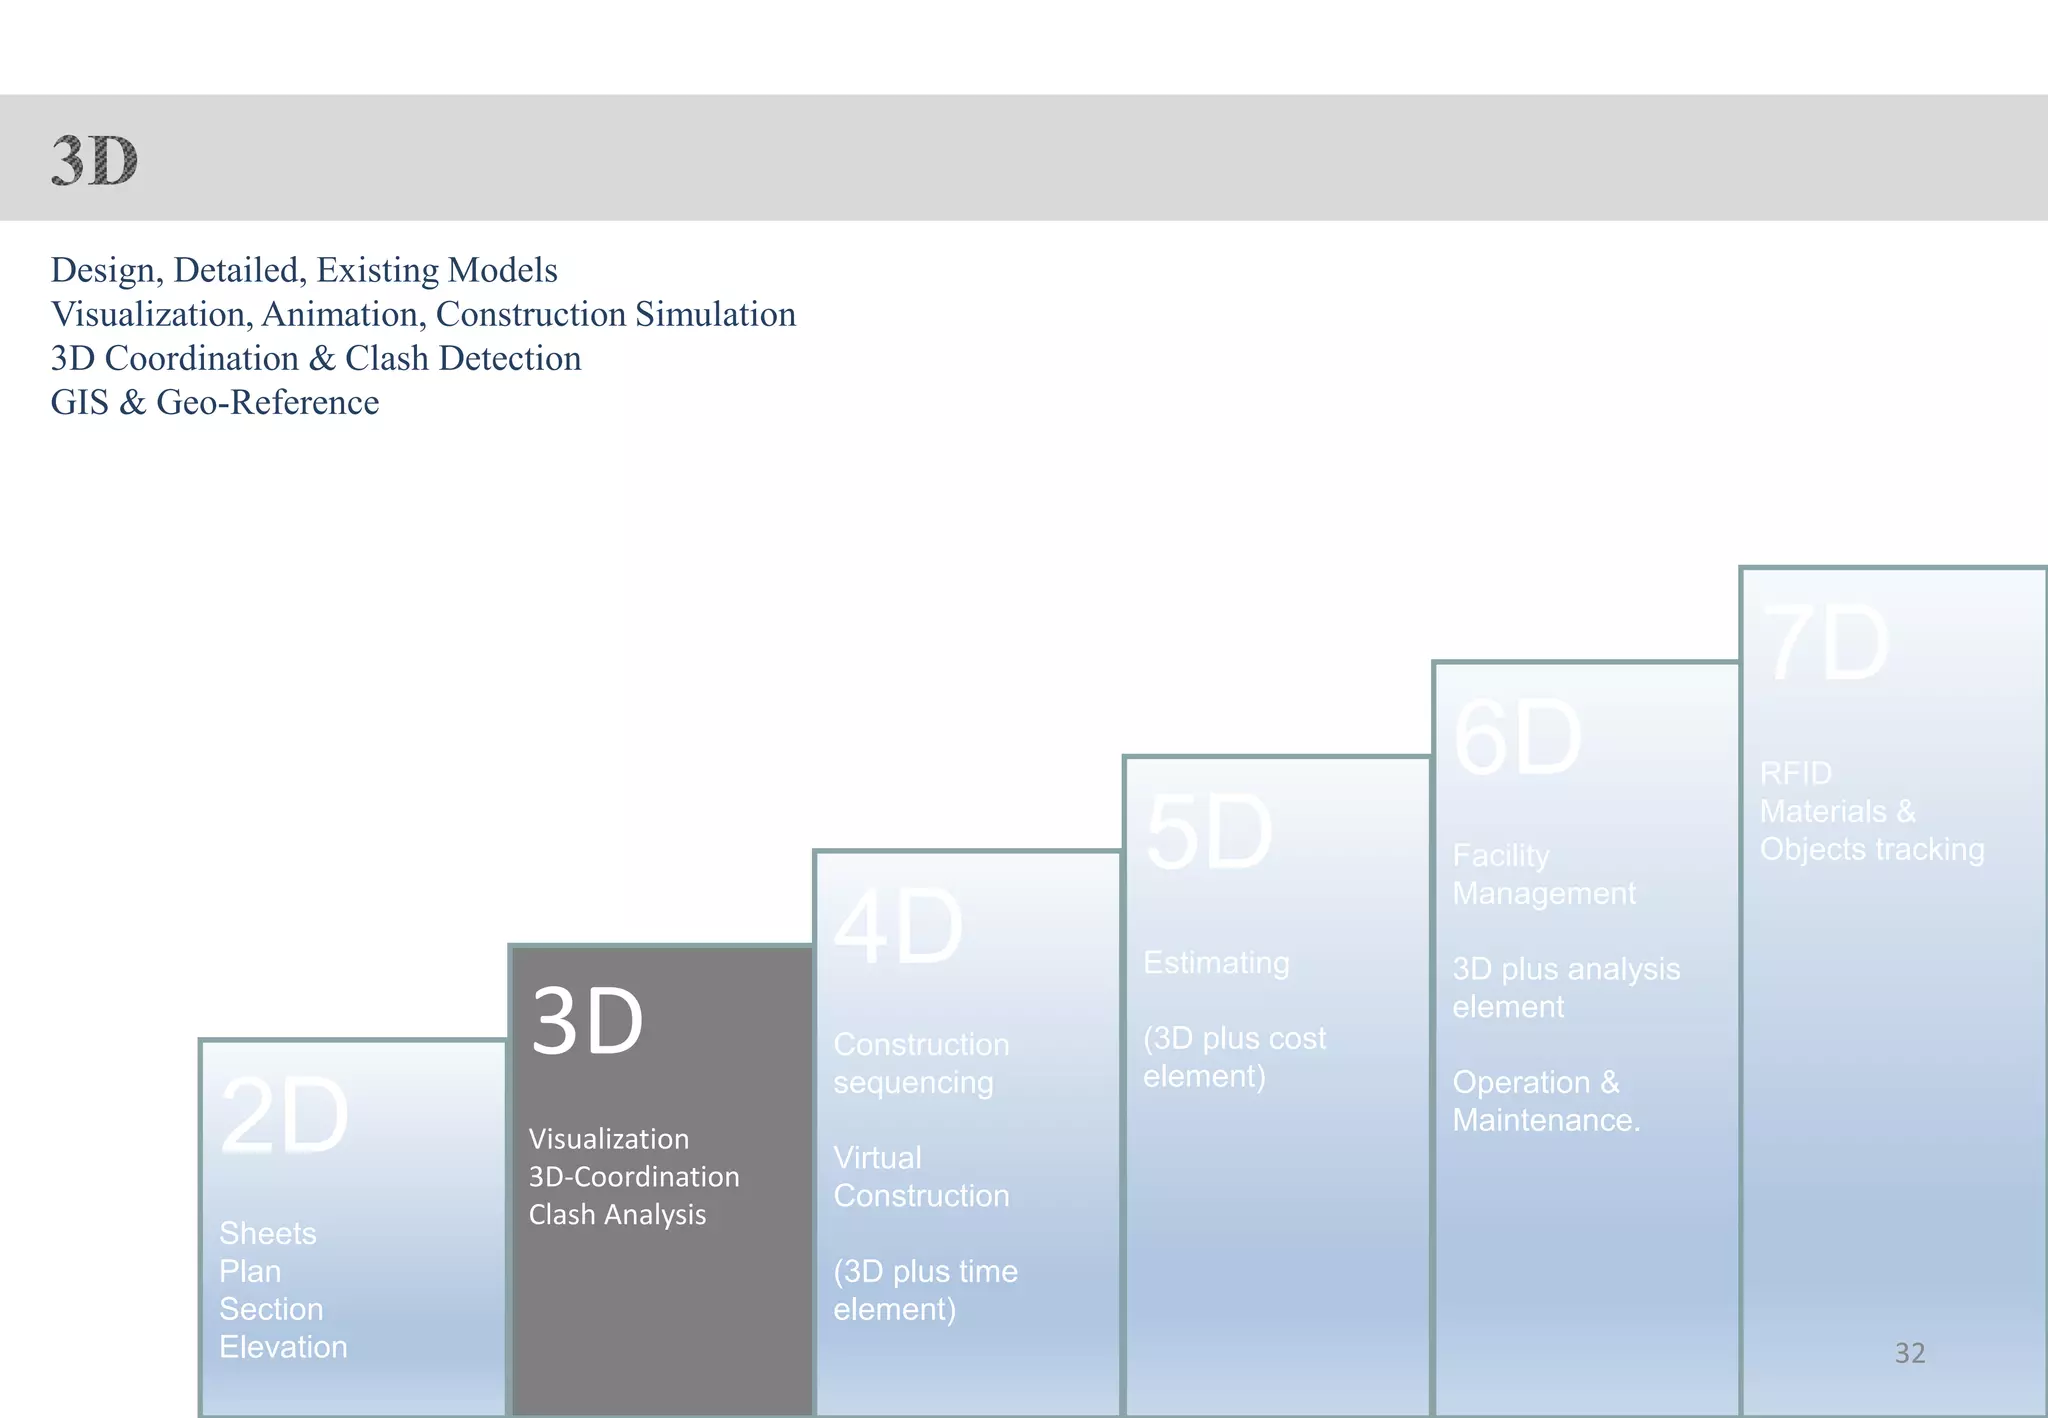Click 'Construction sequencing' text in 4D block
This screenshot has height=1418, width=2048.
click(921, 1063)
